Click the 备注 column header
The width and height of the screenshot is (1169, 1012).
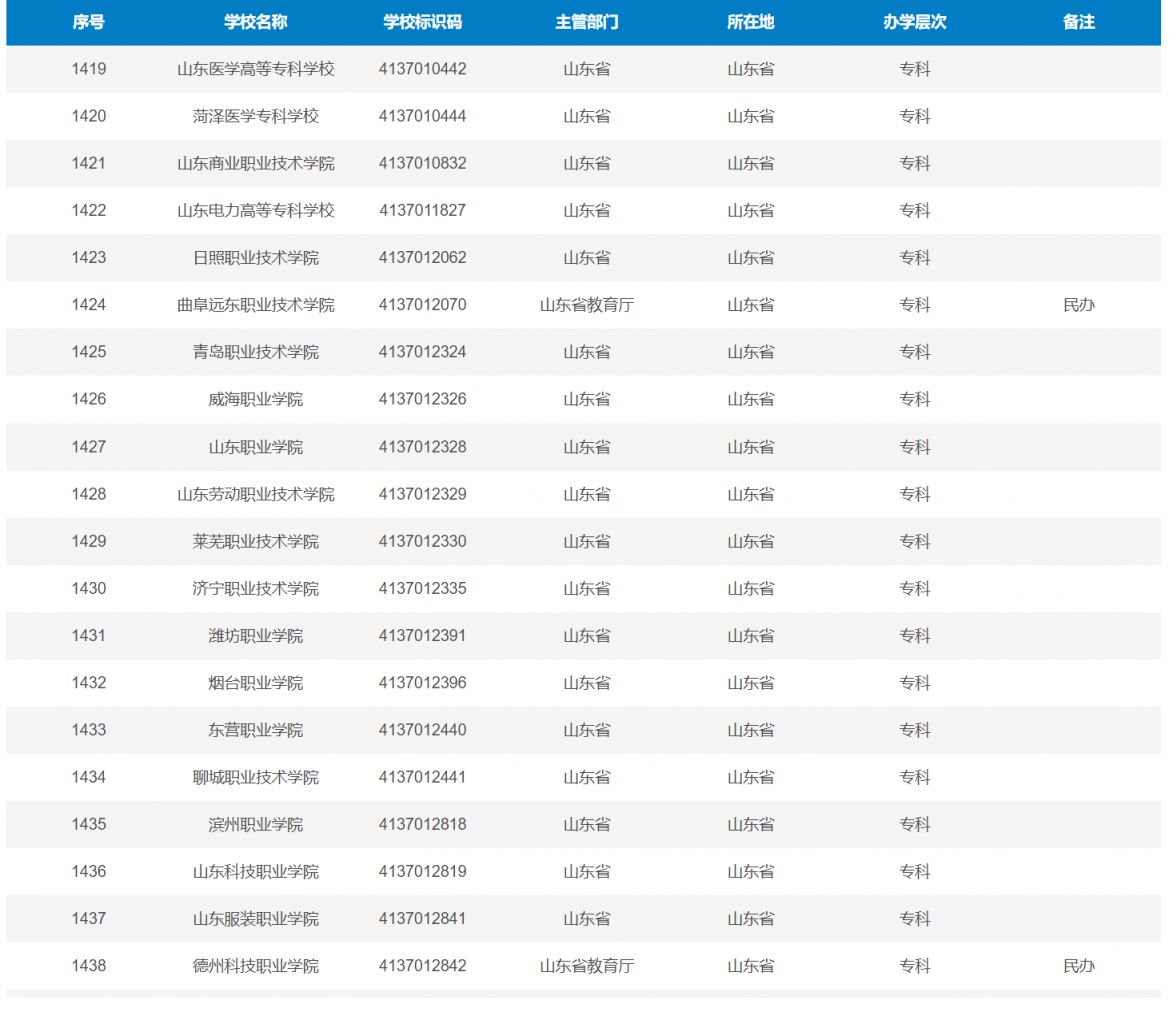click(1079, 22)
